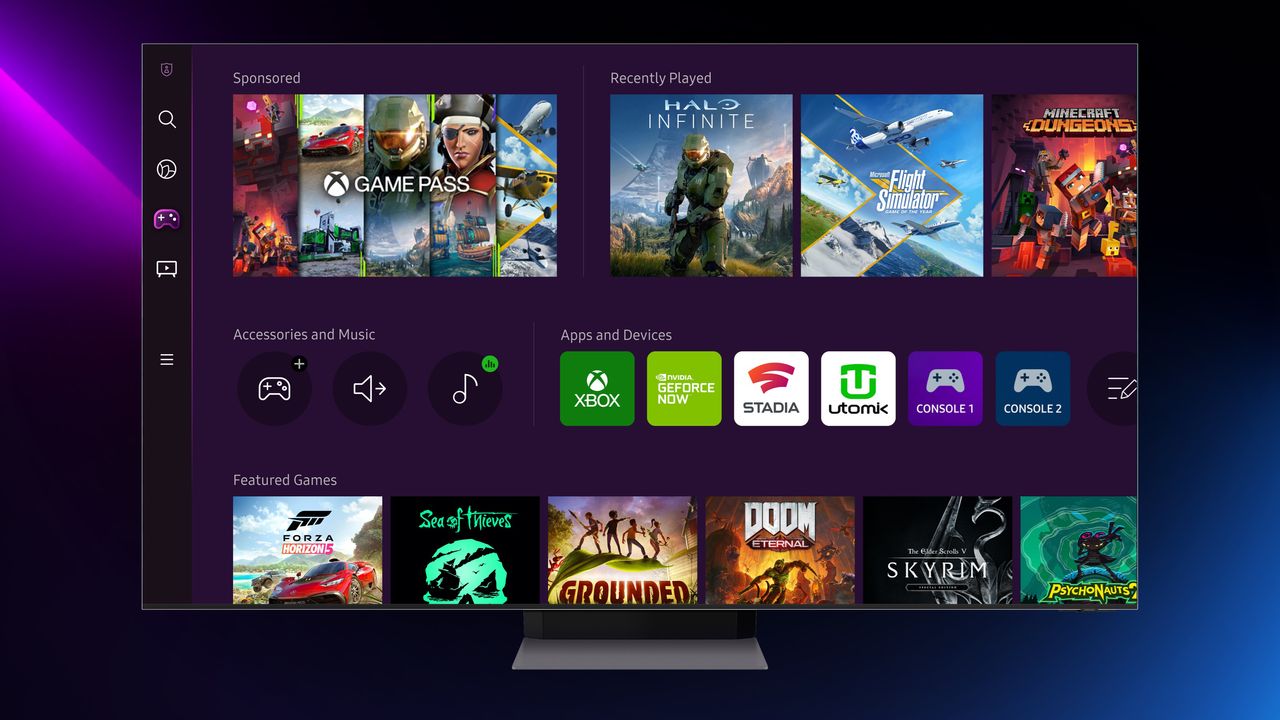Select Sea of Thieves featured game

pyautogui.click(x=465, y=550)
